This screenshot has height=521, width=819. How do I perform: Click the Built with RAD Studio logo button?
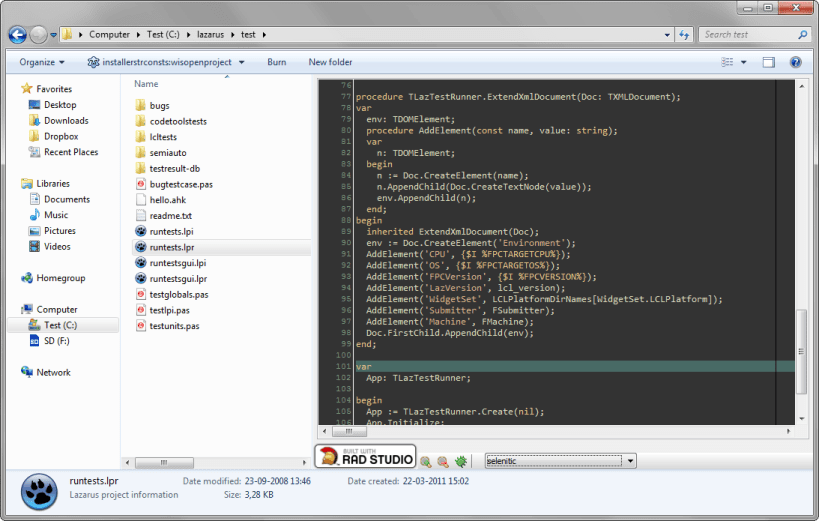tap(365, 458)
